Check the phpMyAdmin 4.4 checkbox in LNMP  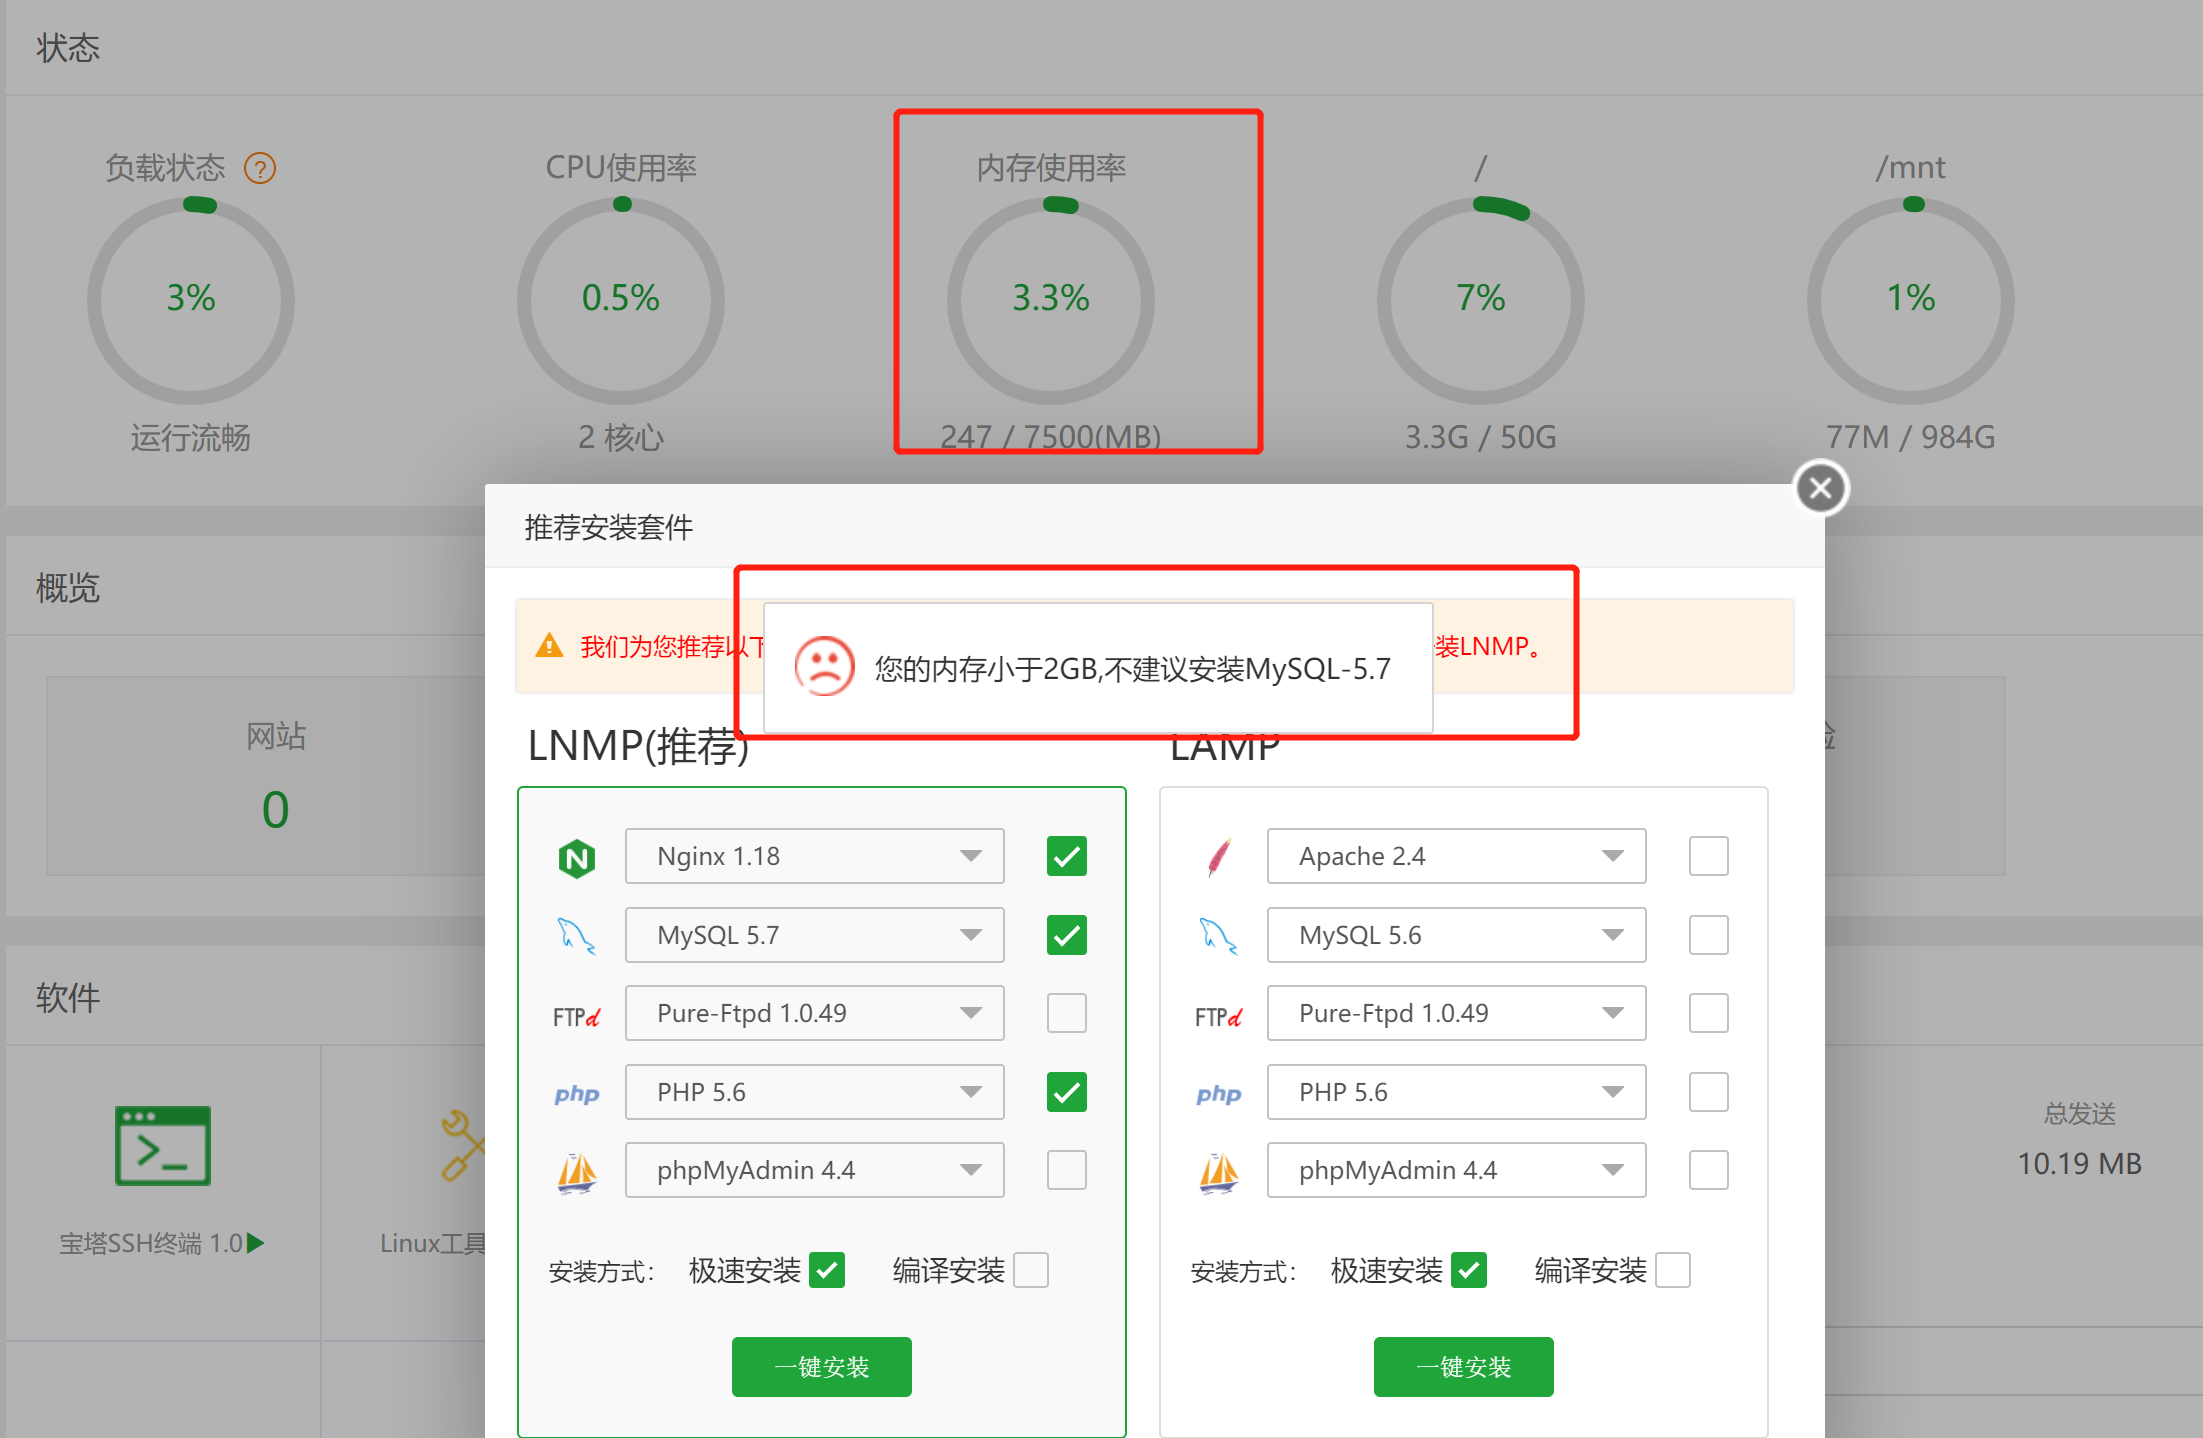point(1067,1170)
